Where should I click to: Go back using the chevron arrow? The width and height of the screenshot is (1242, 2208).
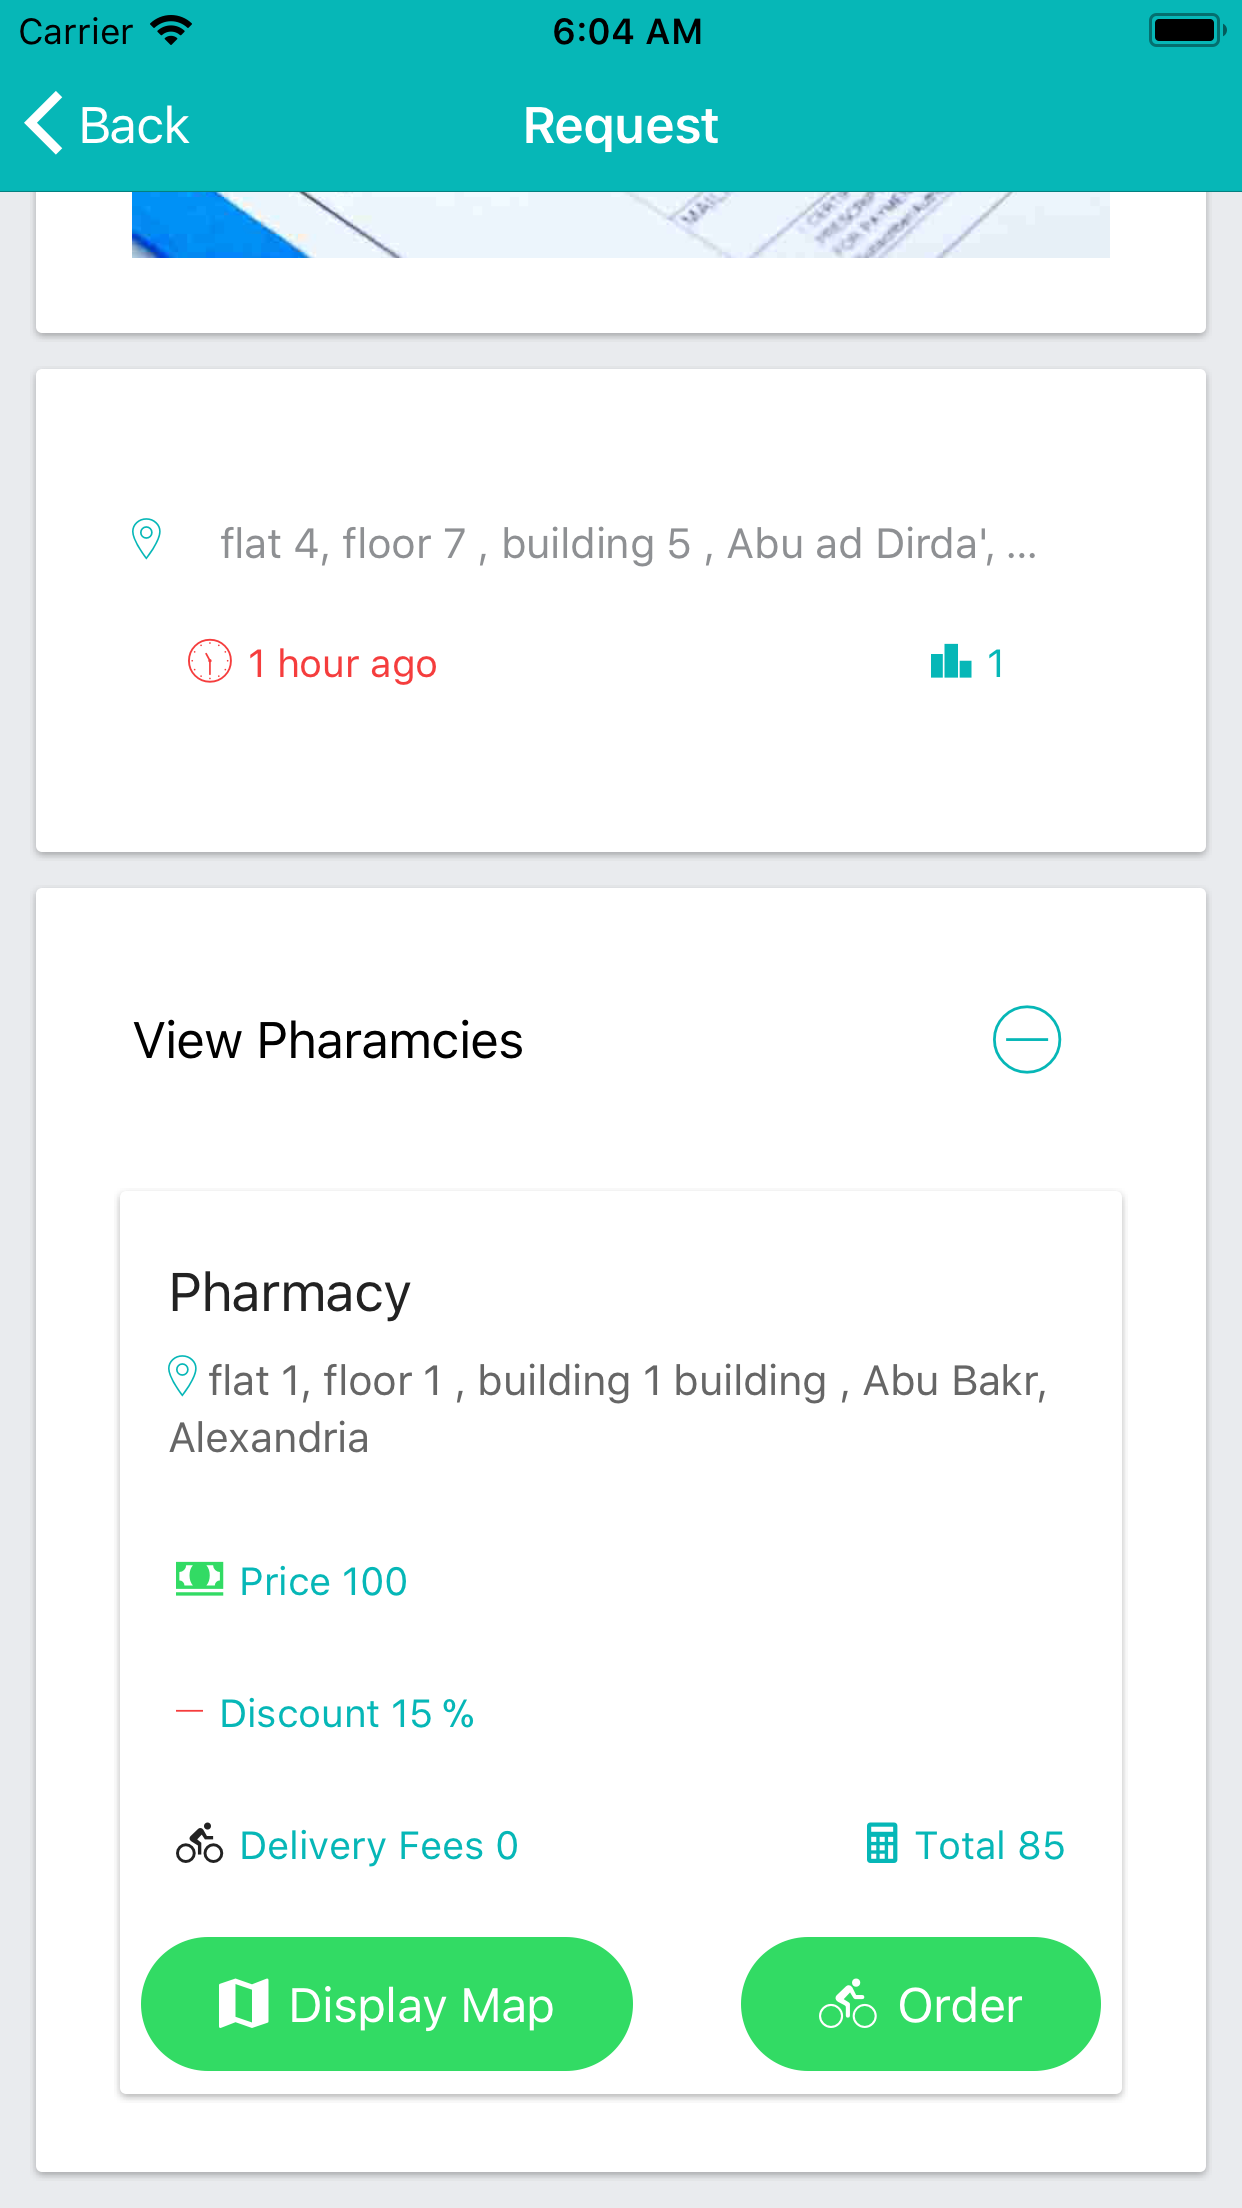pyautogui.click(x=44, y=124)
